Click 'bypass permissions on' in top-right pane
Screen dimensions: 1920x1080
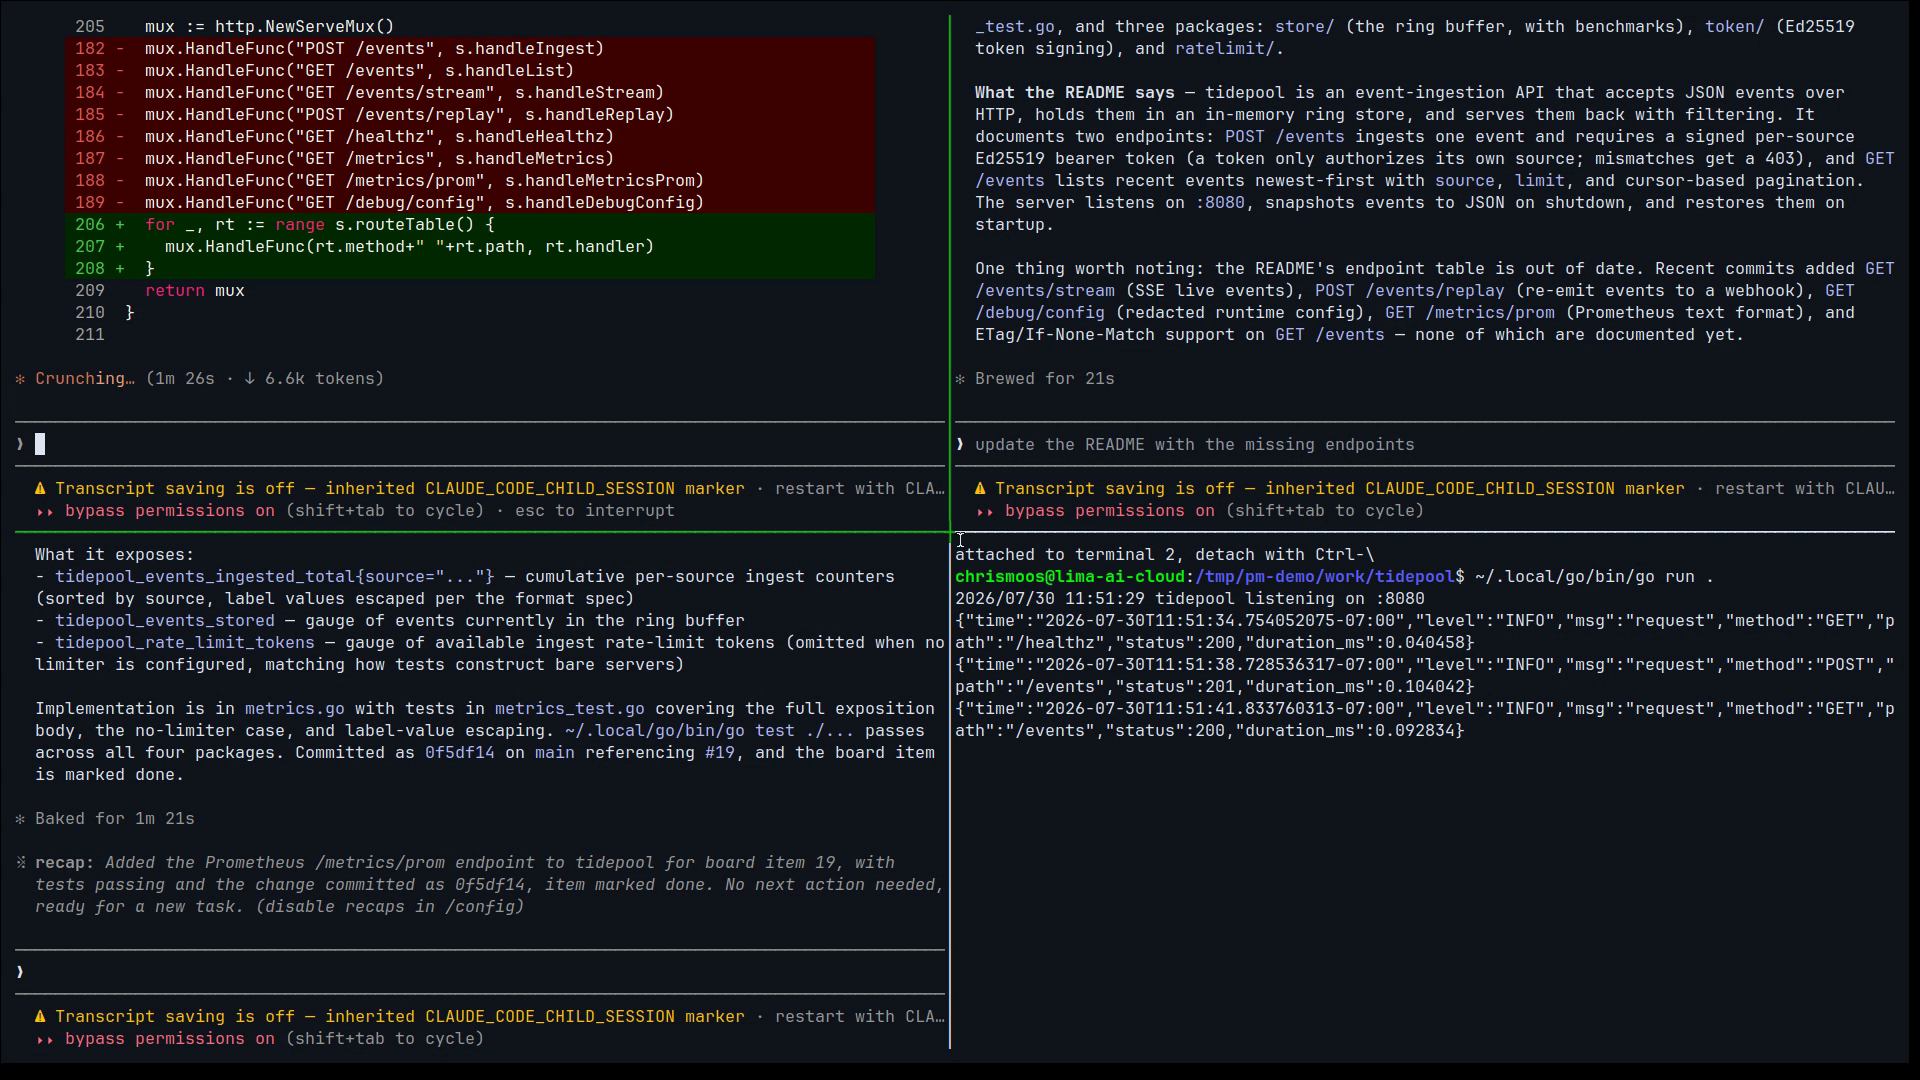coord(1110,511)
